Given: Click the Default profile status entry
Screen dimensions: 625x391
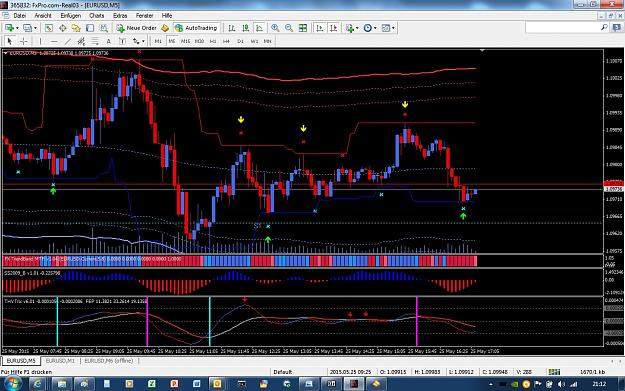Looking at the screenshot, I should pyautogui.click(x=283, y=372).
